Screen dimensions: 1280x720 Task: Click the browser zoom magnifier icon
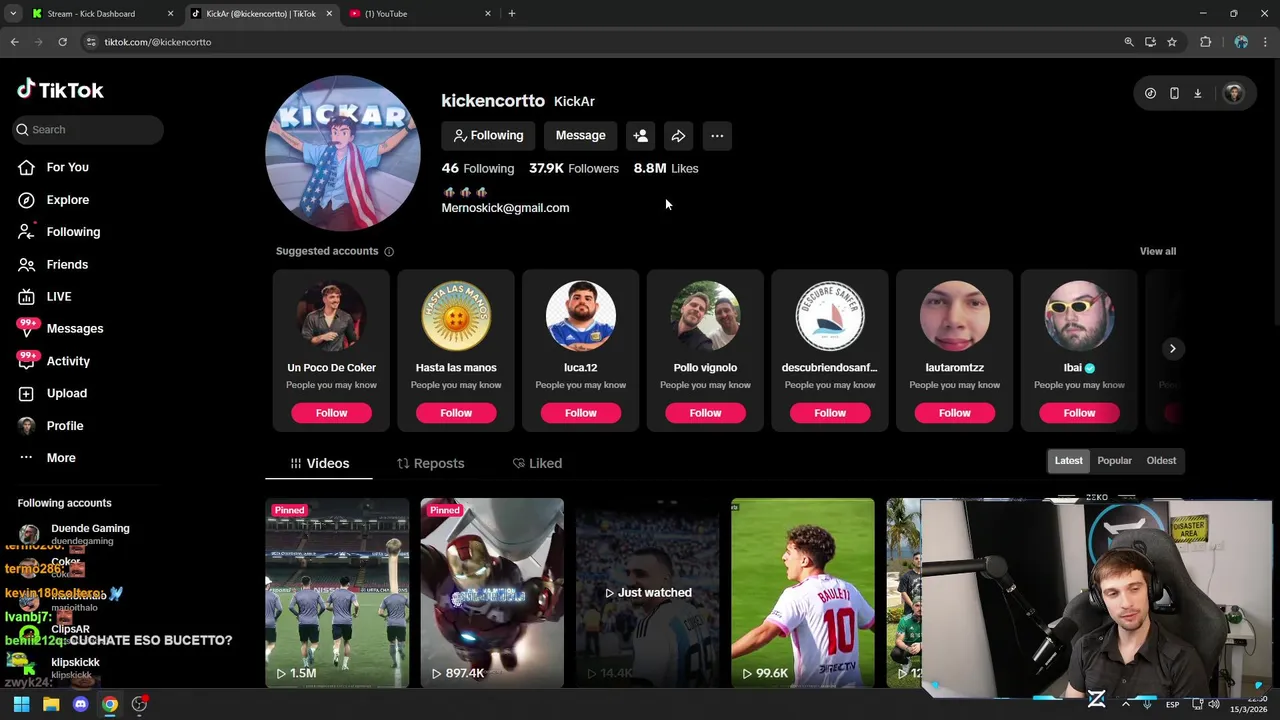[1129, 42]
